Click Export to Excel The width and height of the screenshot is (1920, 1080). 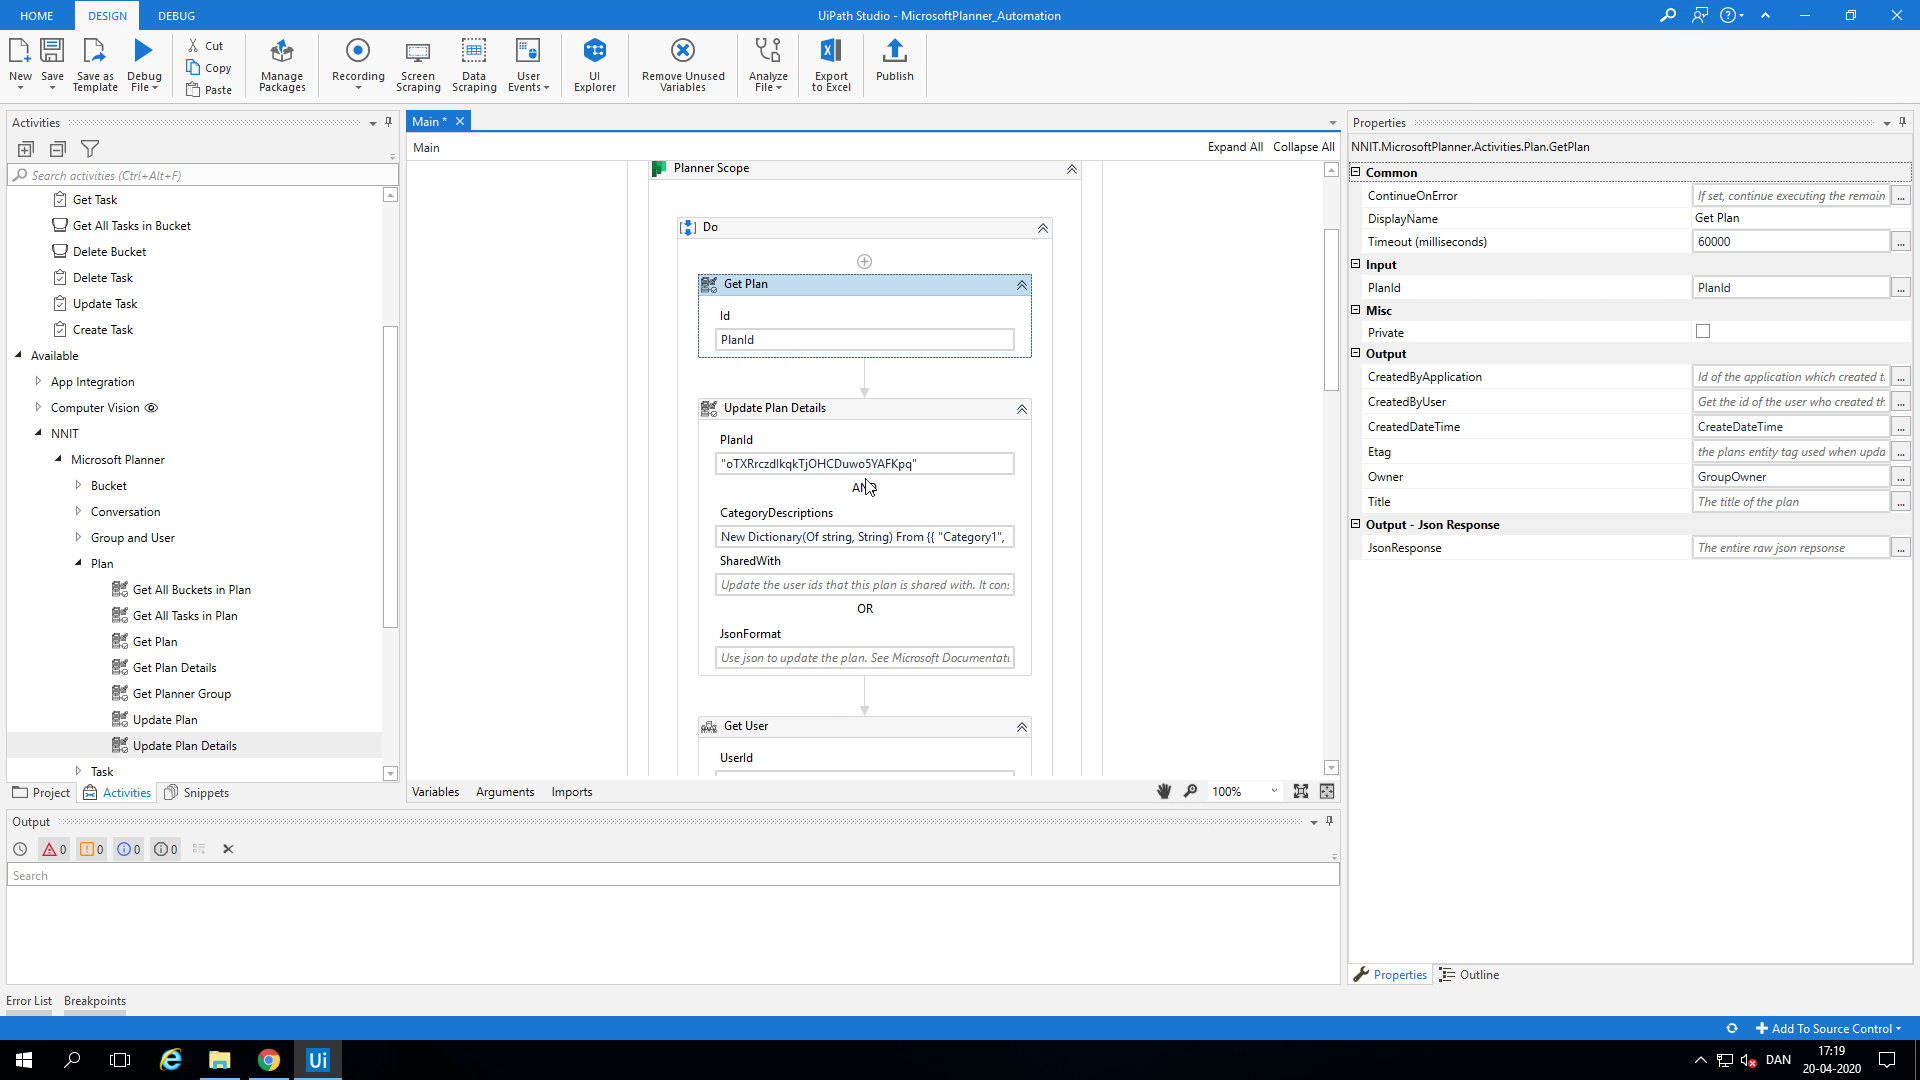[831, 64]
